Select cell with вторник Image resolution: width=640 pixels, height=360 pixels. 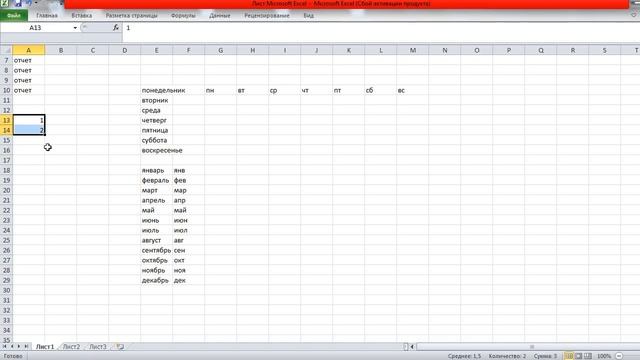[x=156, y=100]
